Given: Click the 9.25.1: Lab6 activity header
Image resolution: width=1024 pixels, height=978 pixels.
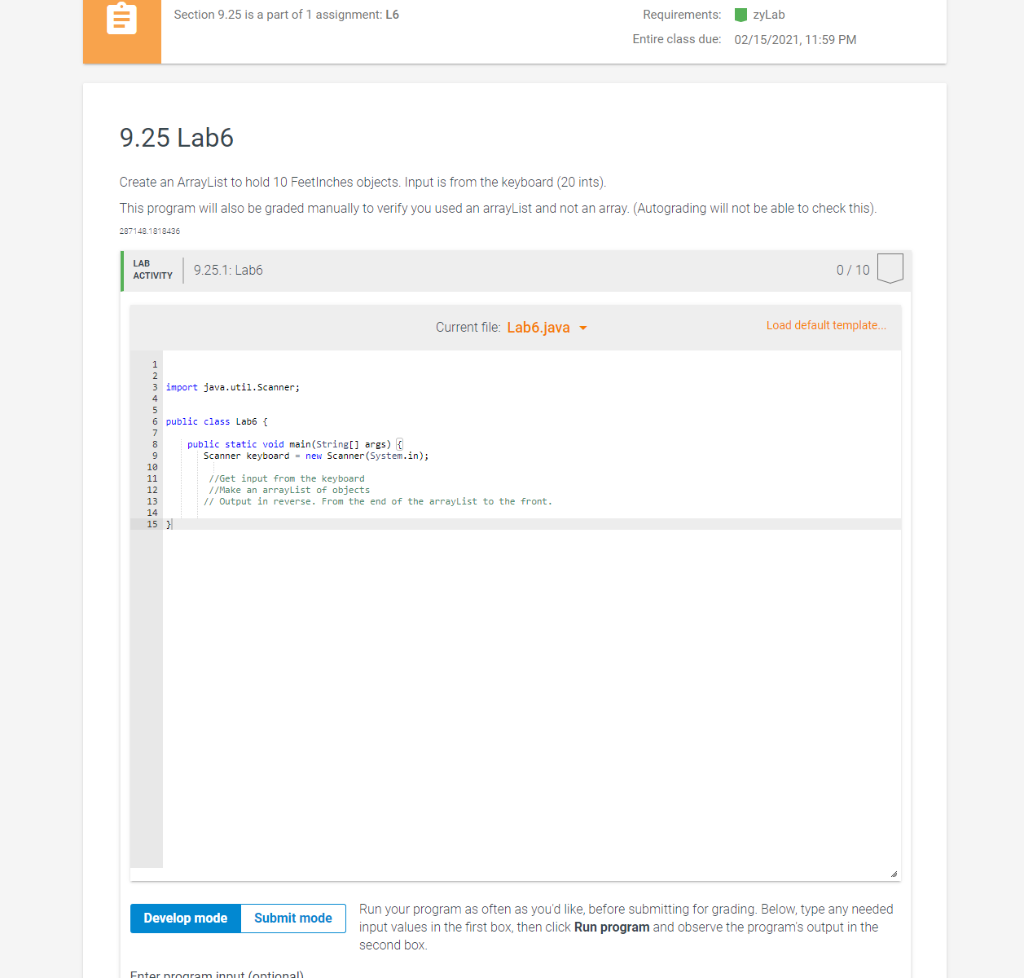Looking at the screenshot, I should 228,270.
